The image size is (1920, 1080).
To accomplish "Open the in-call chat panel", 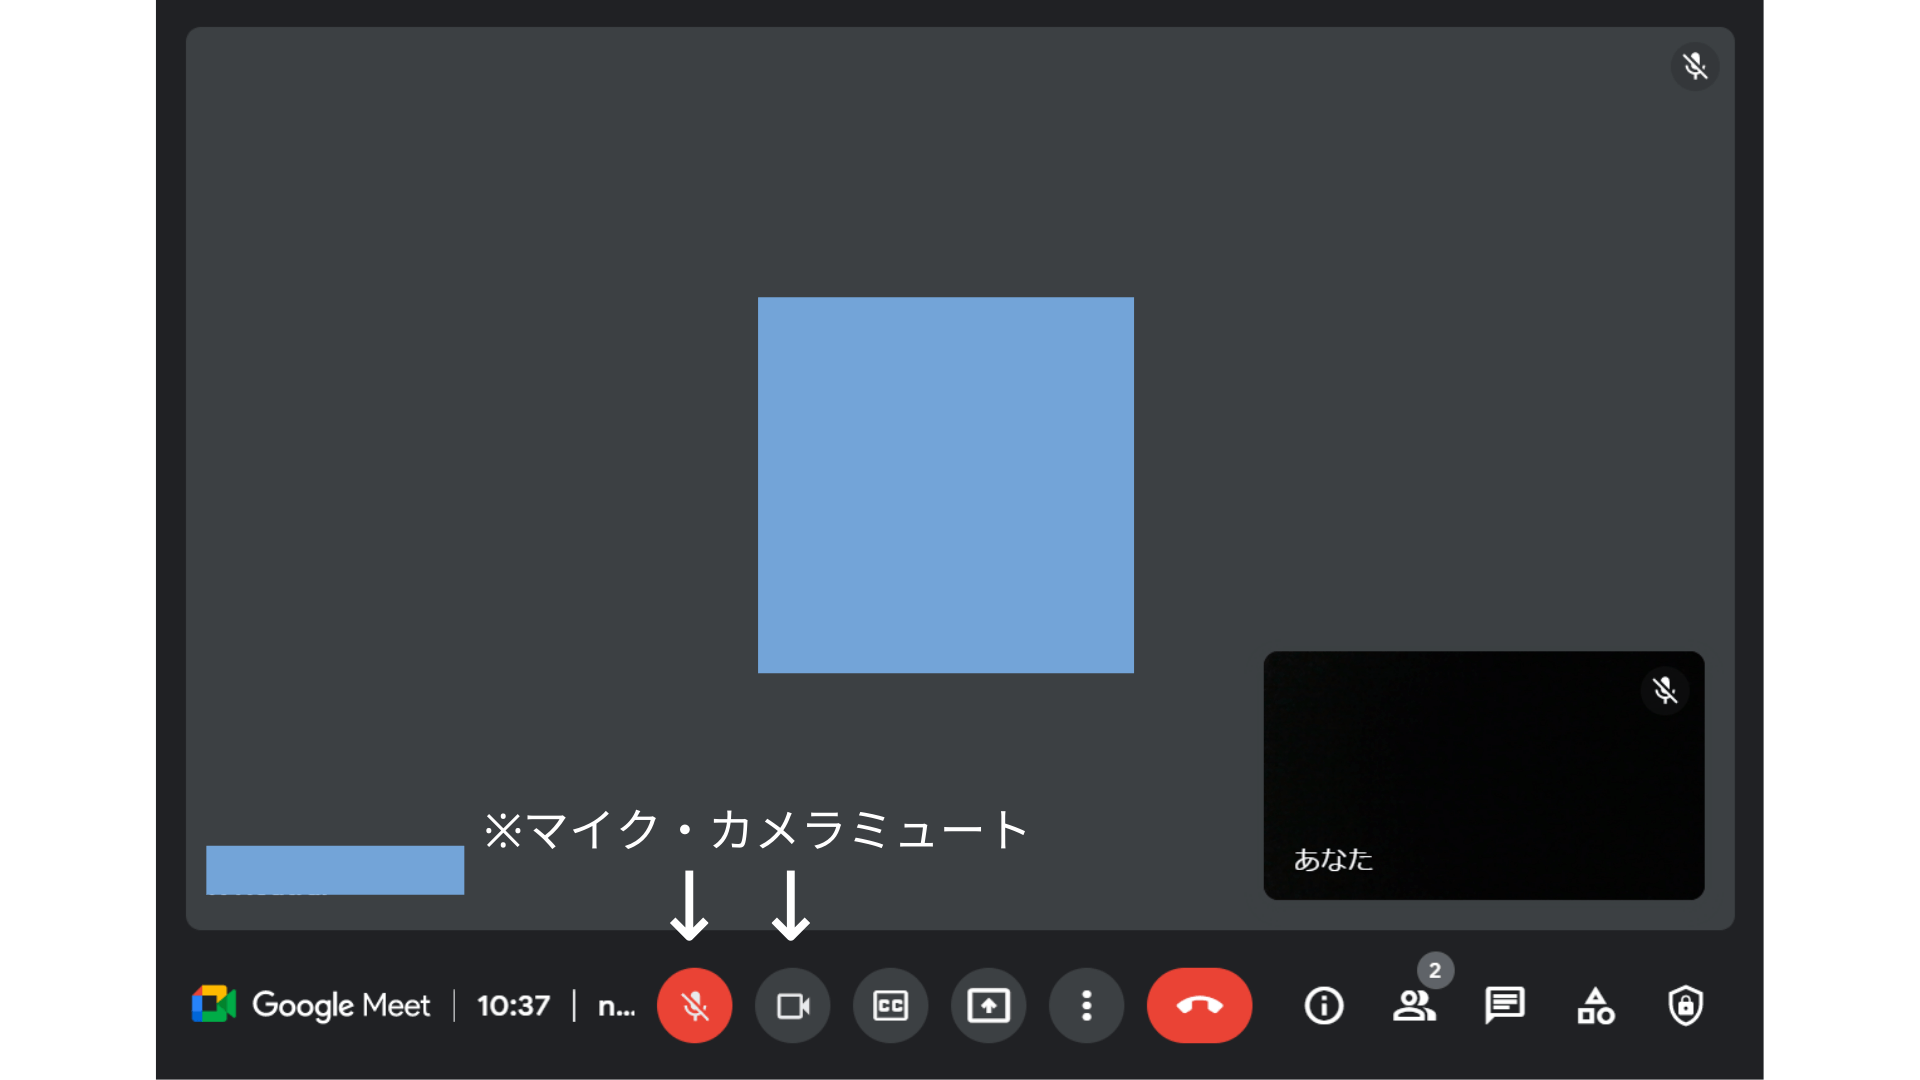I will (1504, 1006).
